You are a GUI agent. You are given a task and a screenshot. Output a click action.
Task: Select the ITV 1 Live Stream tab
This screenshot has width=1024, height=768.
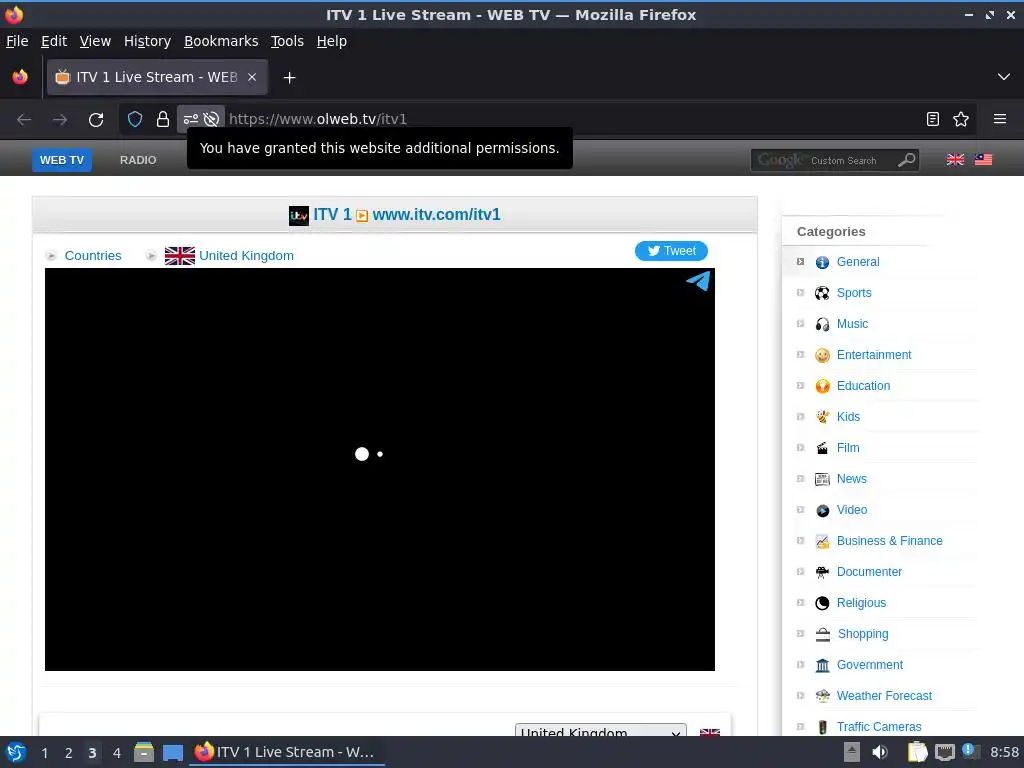tap(157, 77)
